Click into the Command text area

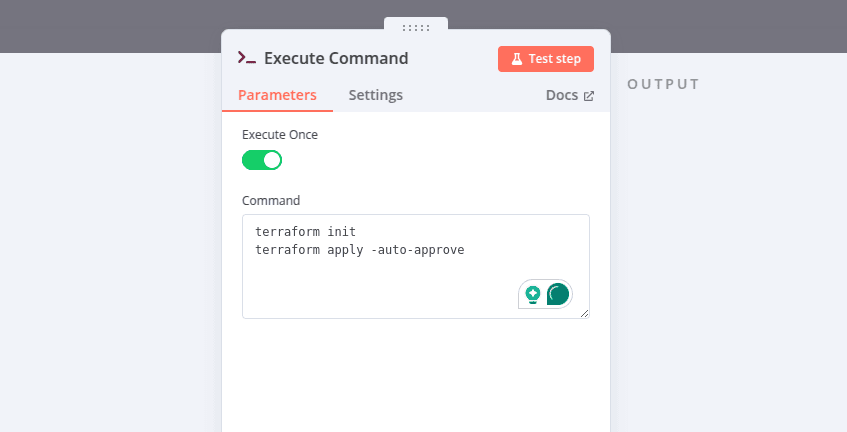[400, 285]
